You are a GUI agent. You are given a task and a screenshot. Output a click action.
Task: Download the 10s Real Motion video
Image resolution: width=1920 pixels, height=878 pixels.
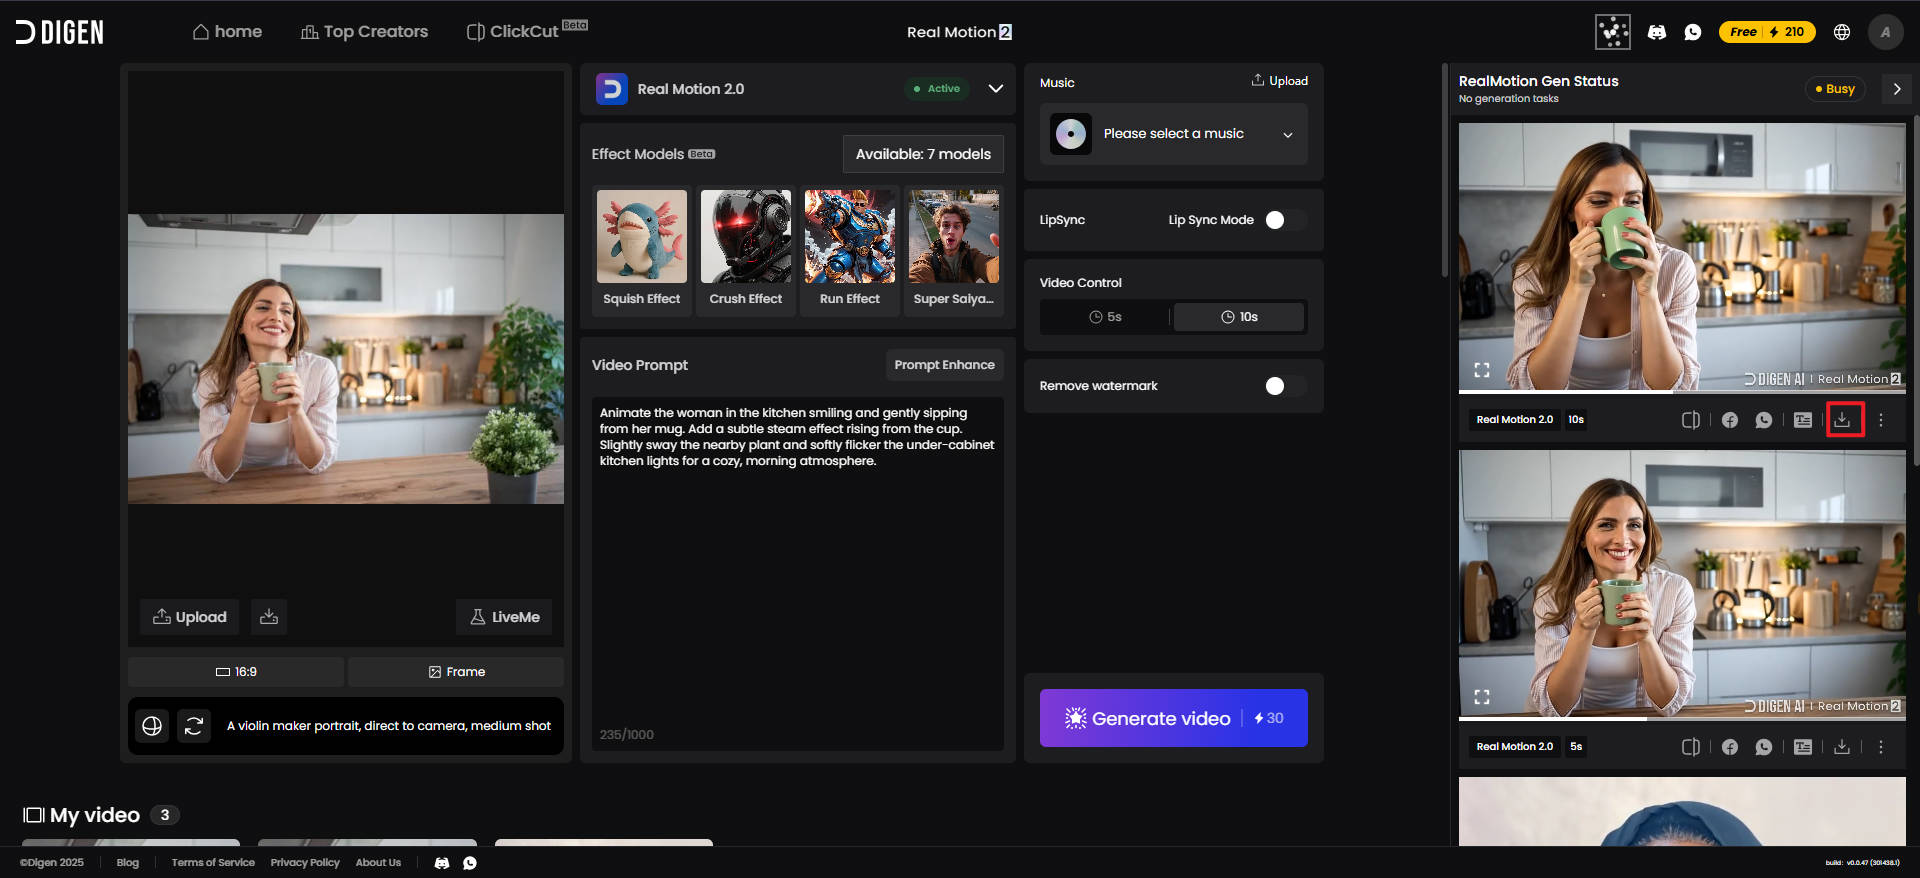(x=1842, y=420)
